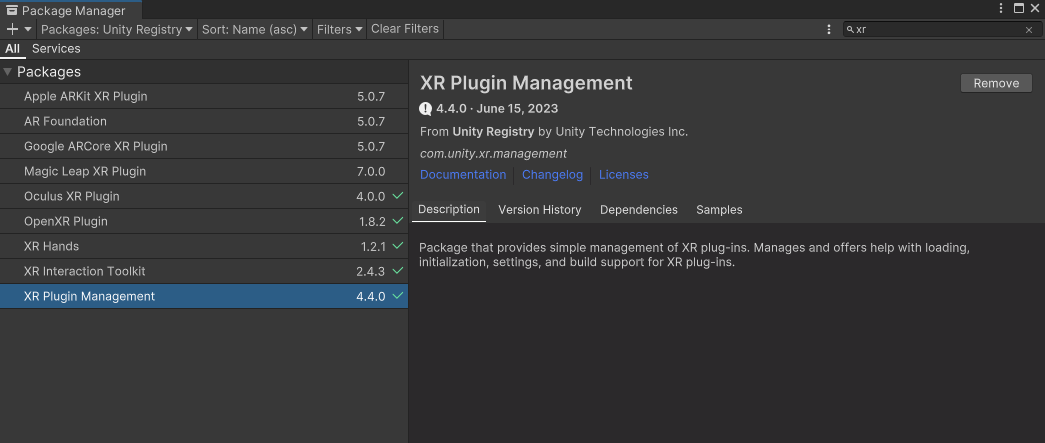The height and width of the screenshot is (443, 1045).
Task: Clear the search text with the x icon
Action: click(x=1029, y=29)
